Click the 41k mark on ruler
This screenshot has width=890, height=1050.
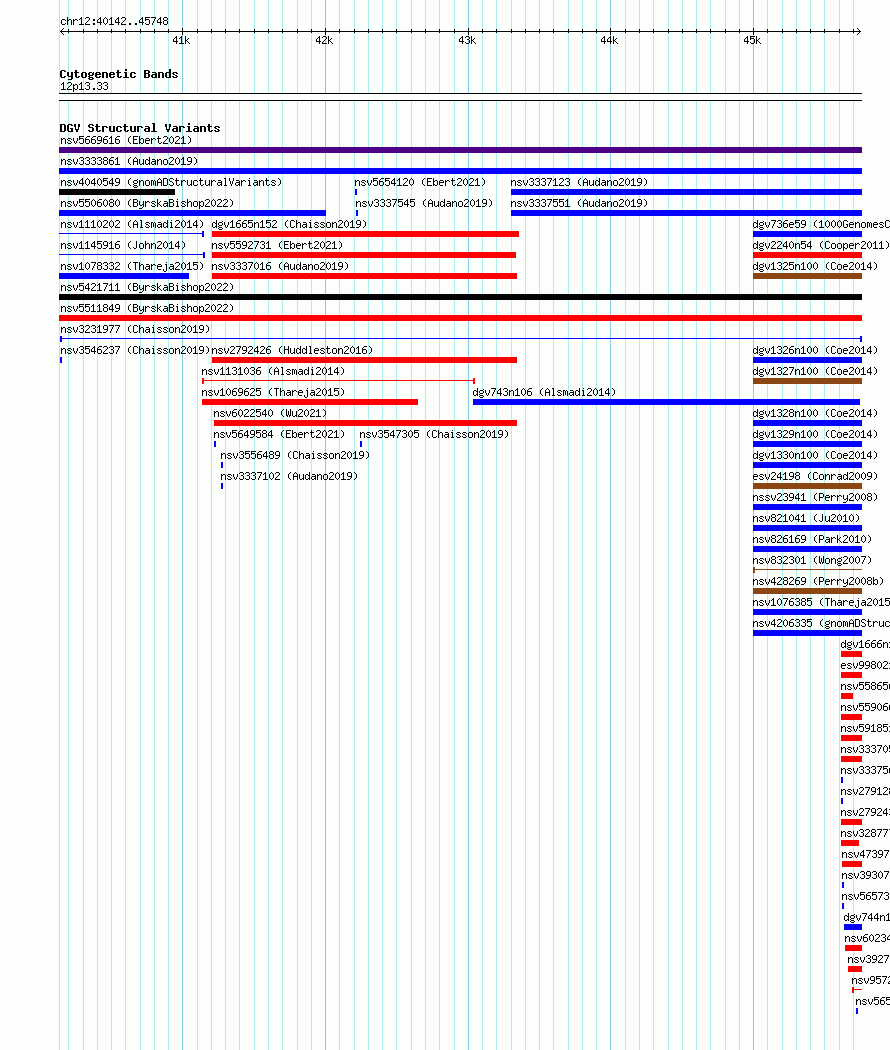pos(181,40)
